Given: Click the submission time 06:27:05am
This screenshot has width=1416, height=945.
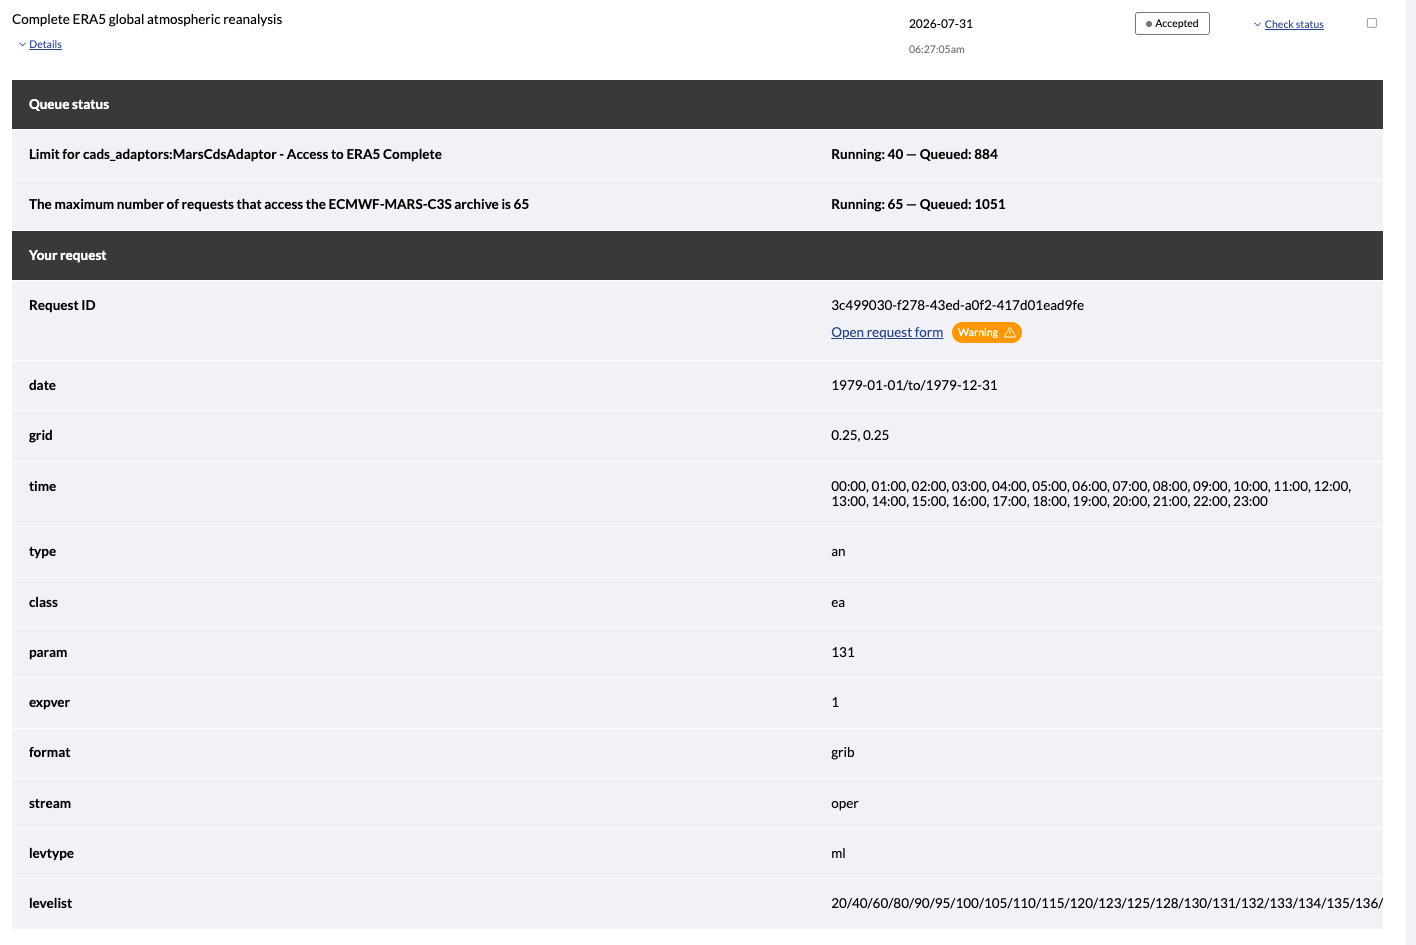Looking at the screenshot, I should coord(937,49).
